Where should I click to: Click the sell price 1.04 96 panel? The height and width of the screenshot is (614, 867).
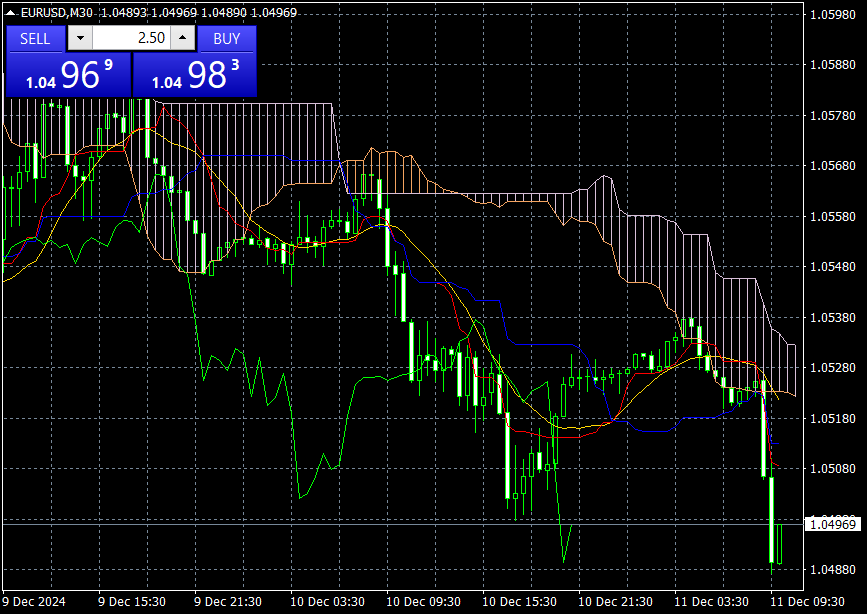[69, 75]
